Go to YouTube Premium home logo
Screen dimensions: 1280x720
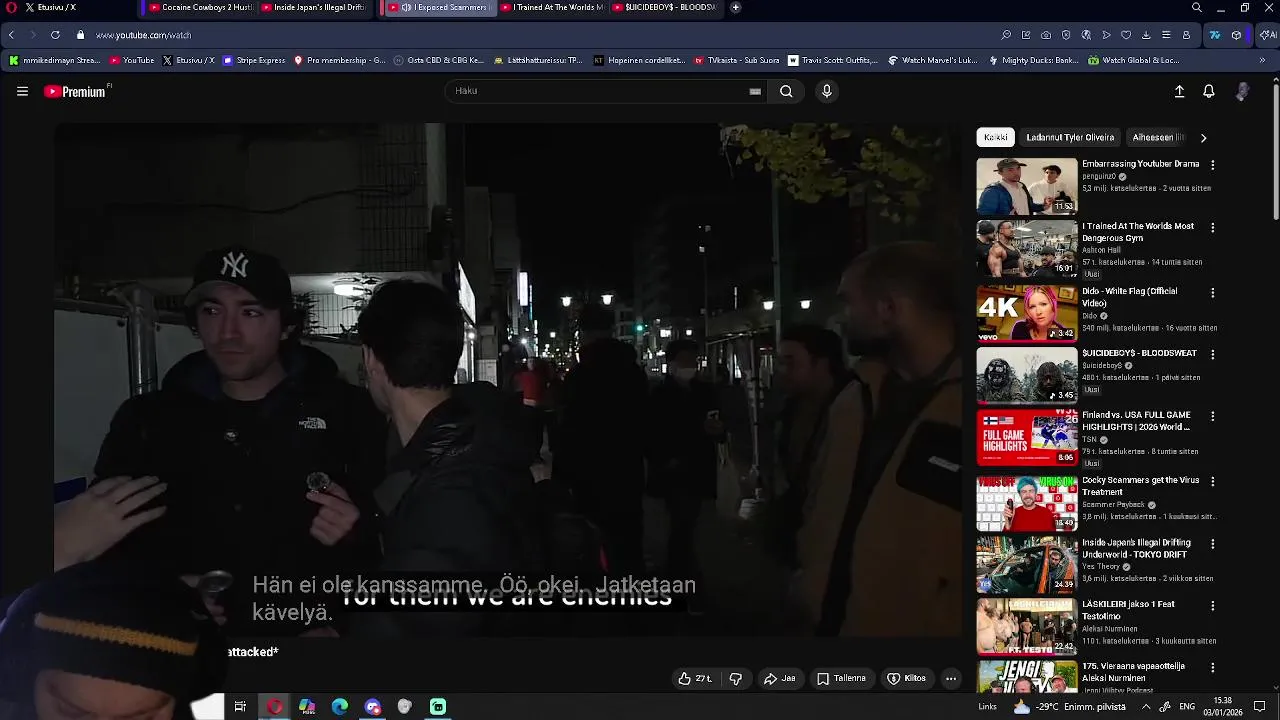76,91
